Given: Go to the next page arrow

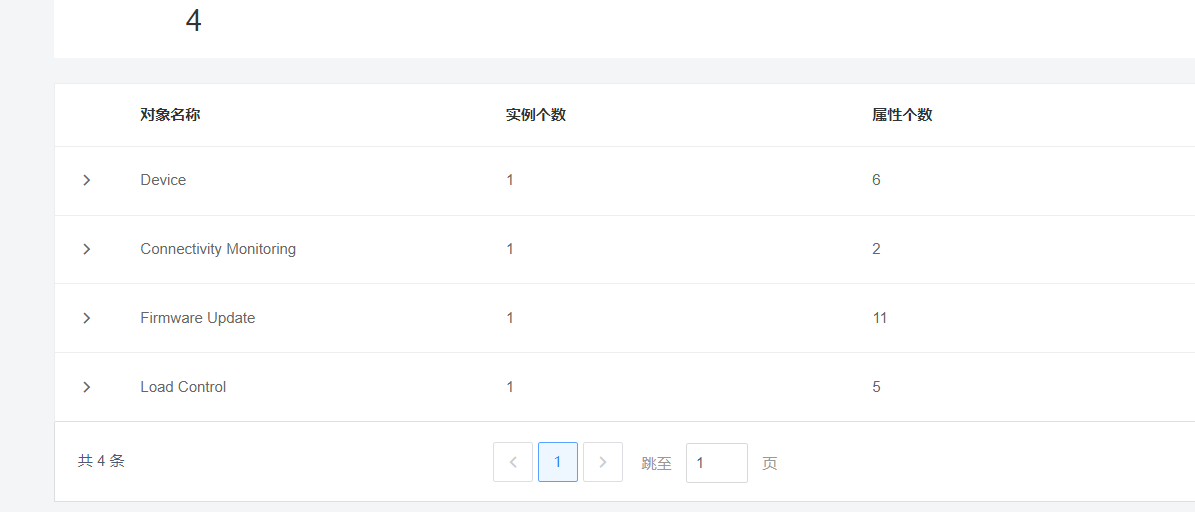Looking at the screenshot, I should [603, 462].
